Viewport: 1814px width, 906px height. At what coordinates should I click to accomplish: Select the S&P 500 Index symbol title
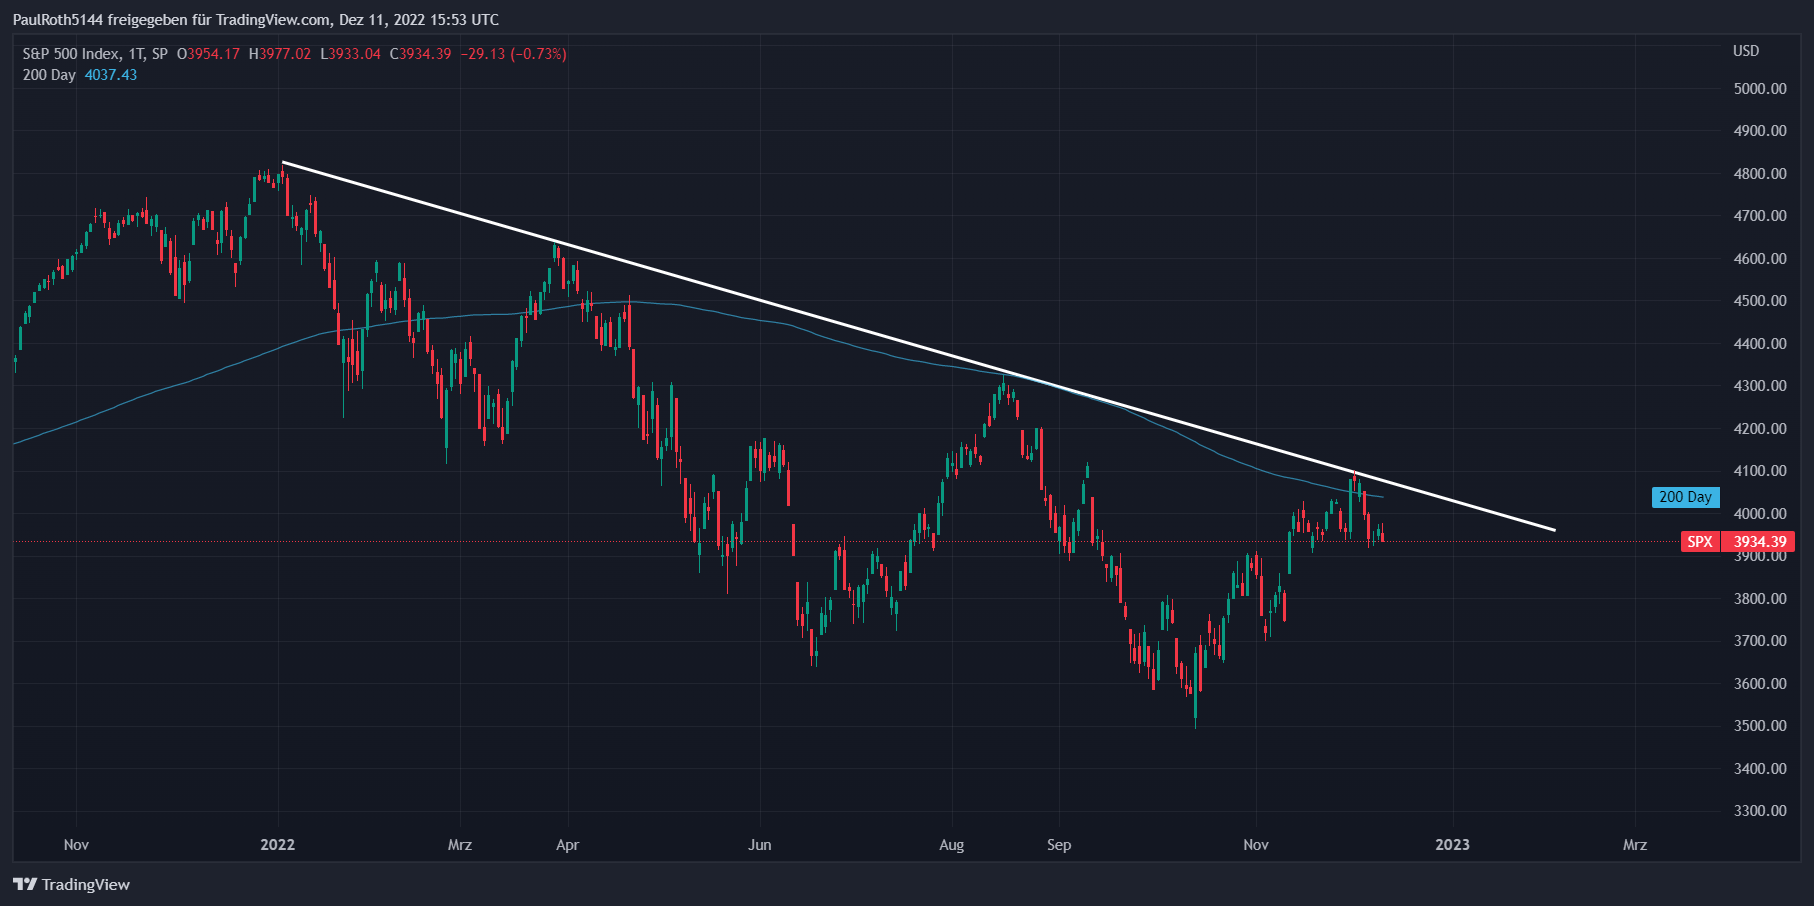click(72, 54)
